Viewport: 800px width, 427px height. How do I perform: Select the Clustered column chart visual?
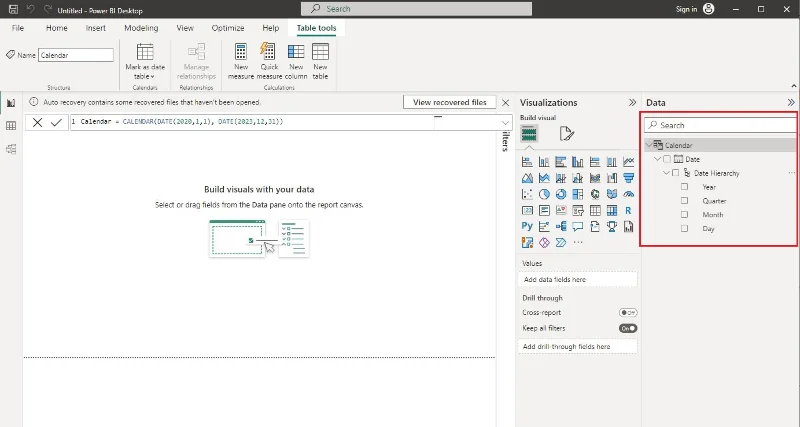(578, 162)
